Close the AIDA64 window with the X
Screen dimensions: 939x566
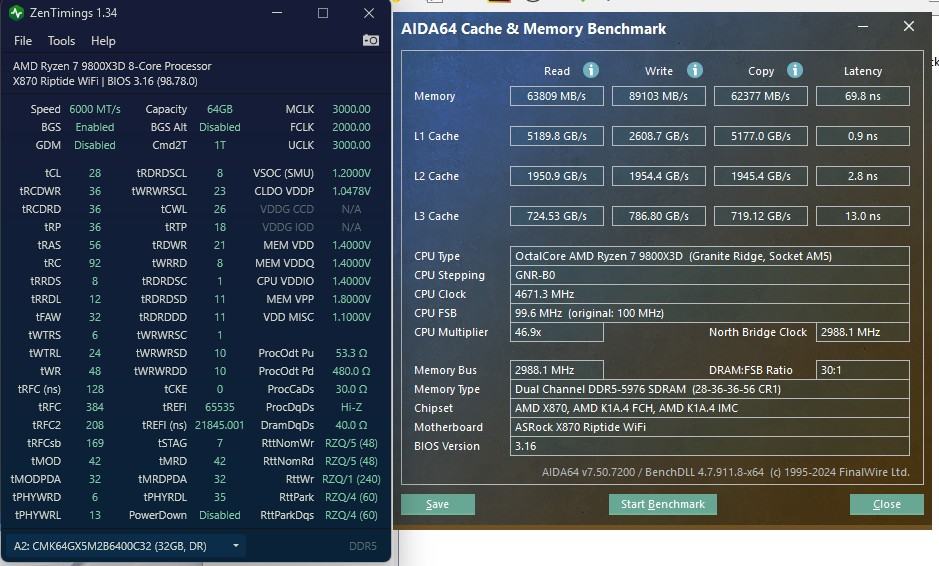tap(908, 26)
